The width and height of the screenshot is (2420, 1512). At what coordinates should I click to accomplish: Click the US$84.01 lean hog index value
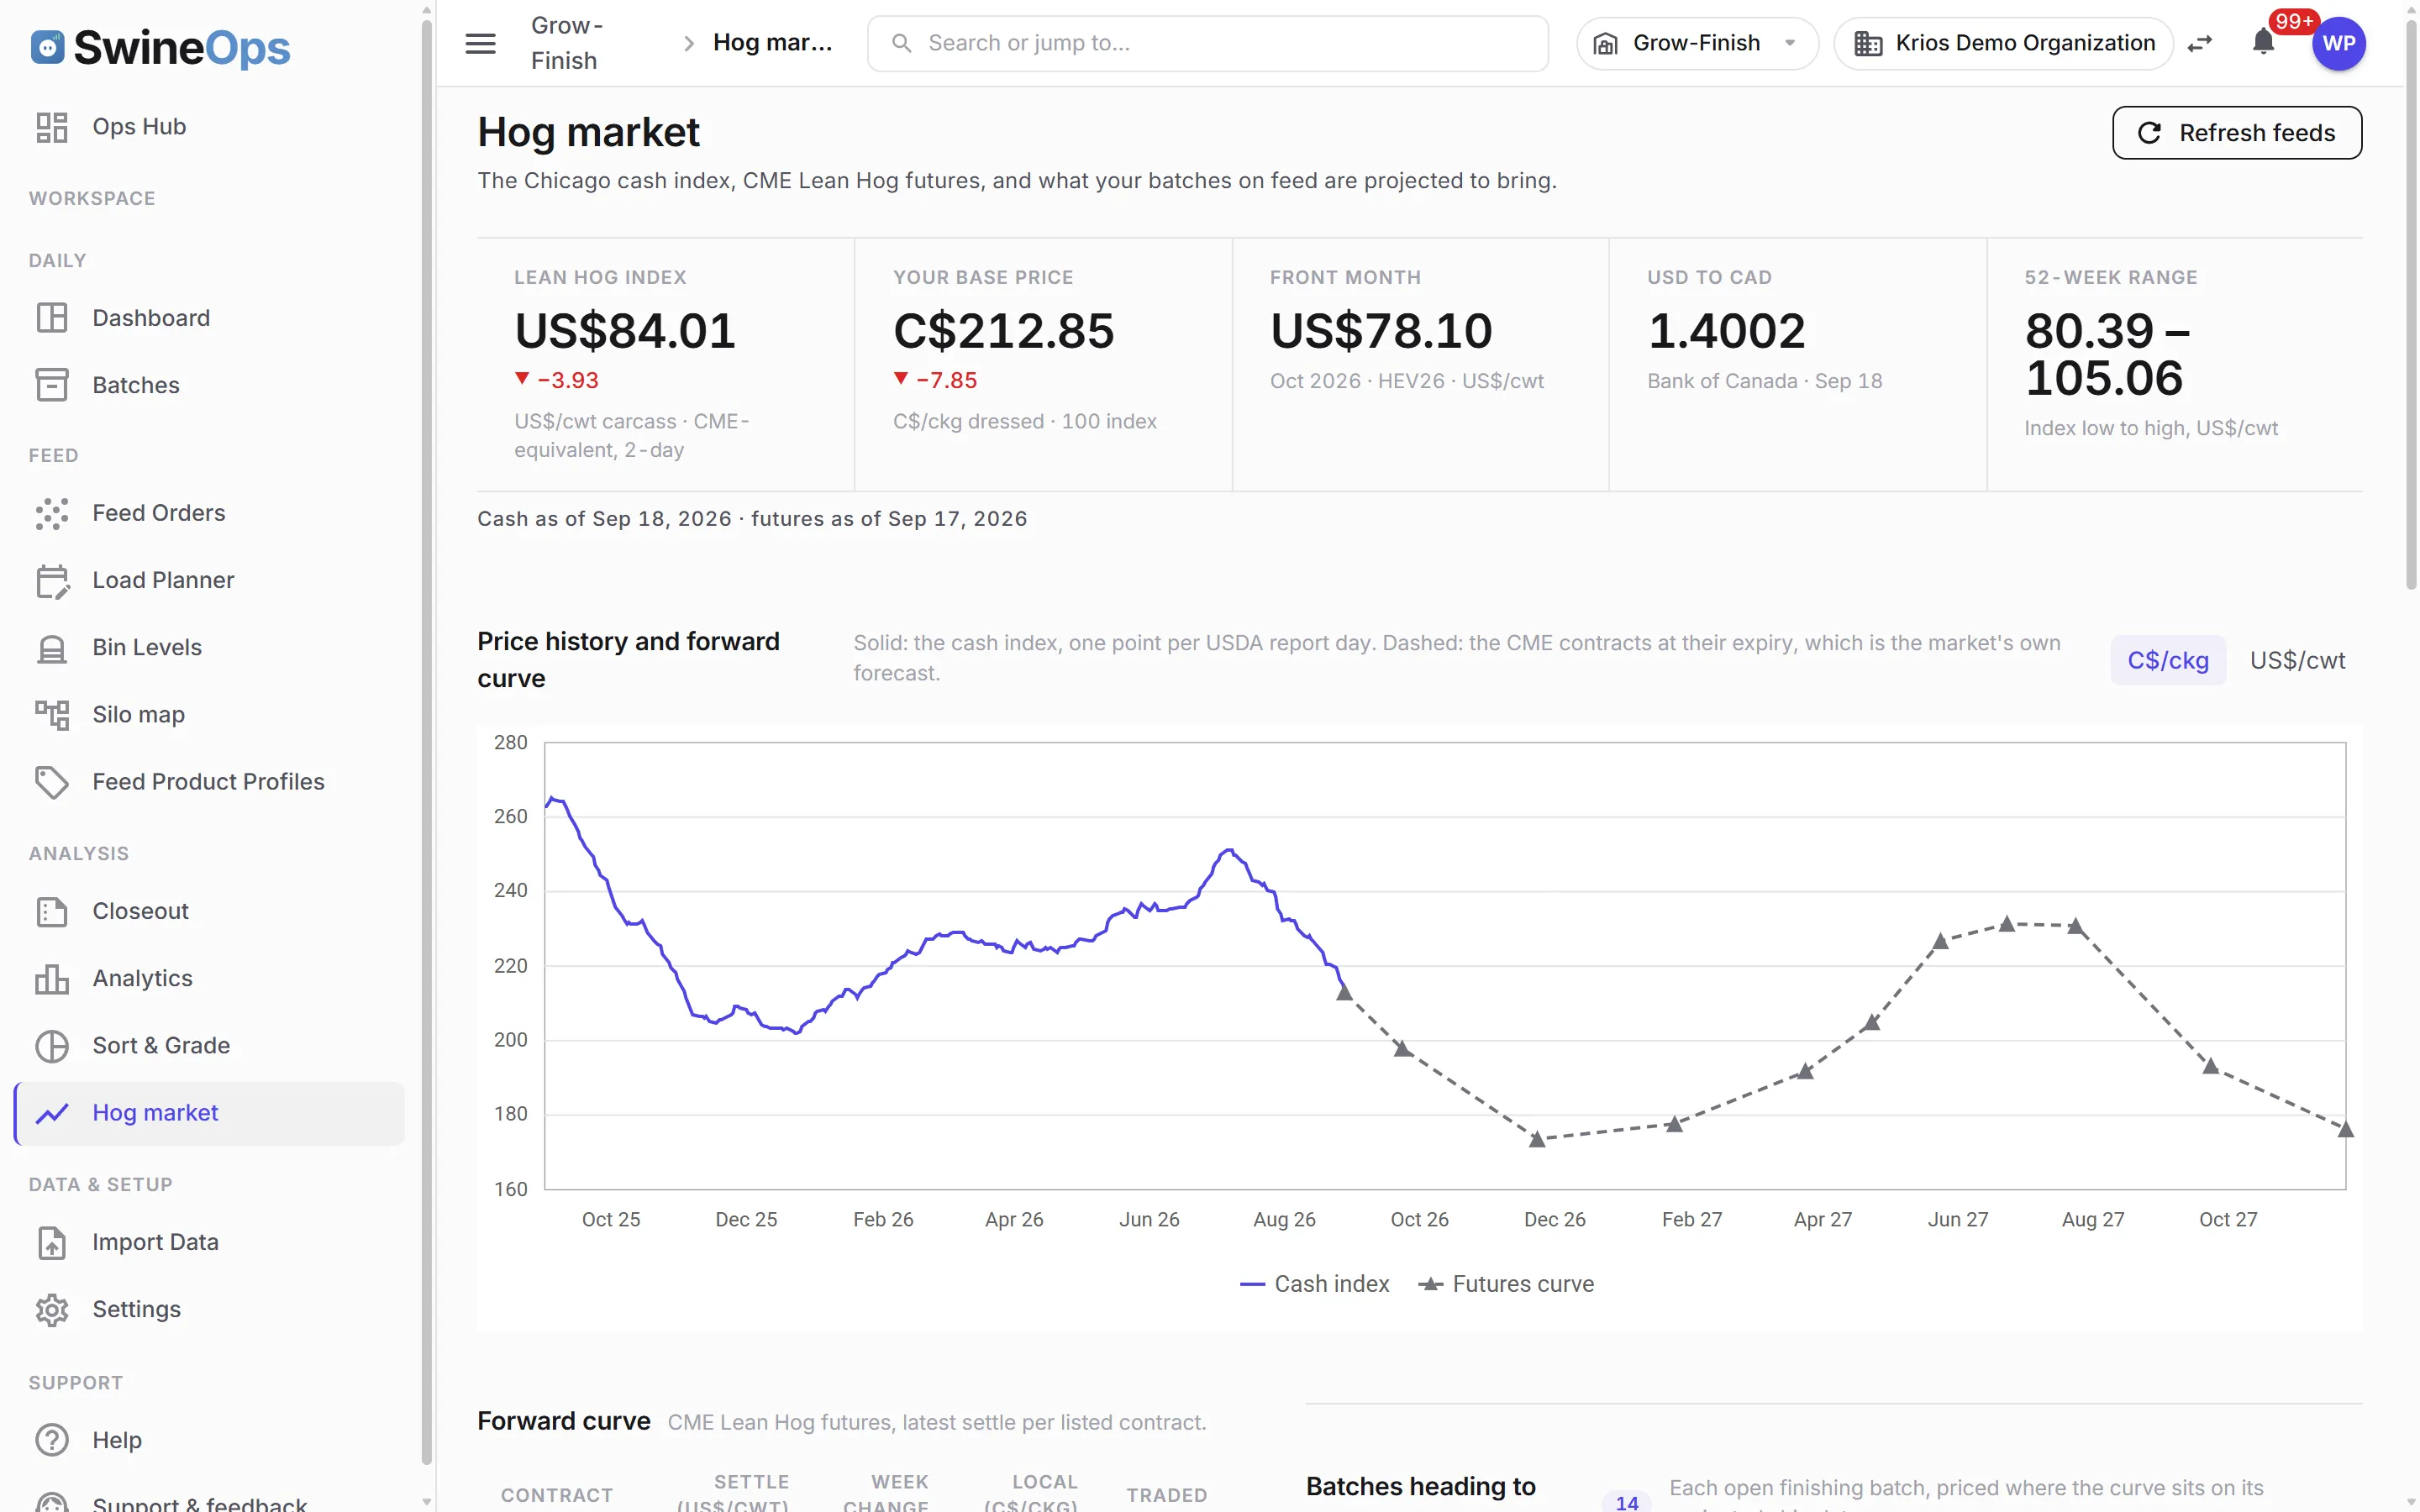coord(625,331)
